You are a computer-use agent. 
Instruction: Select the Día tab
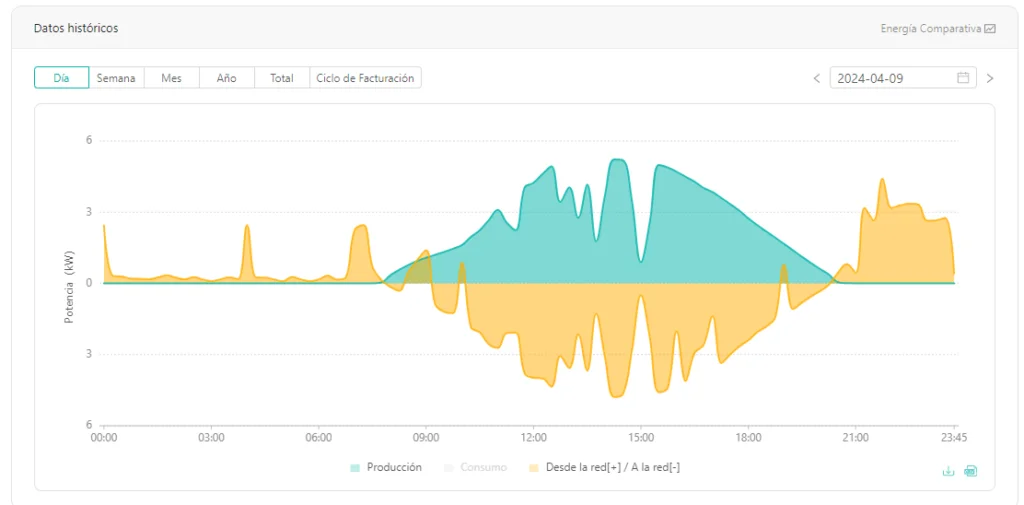click(61, 78)
